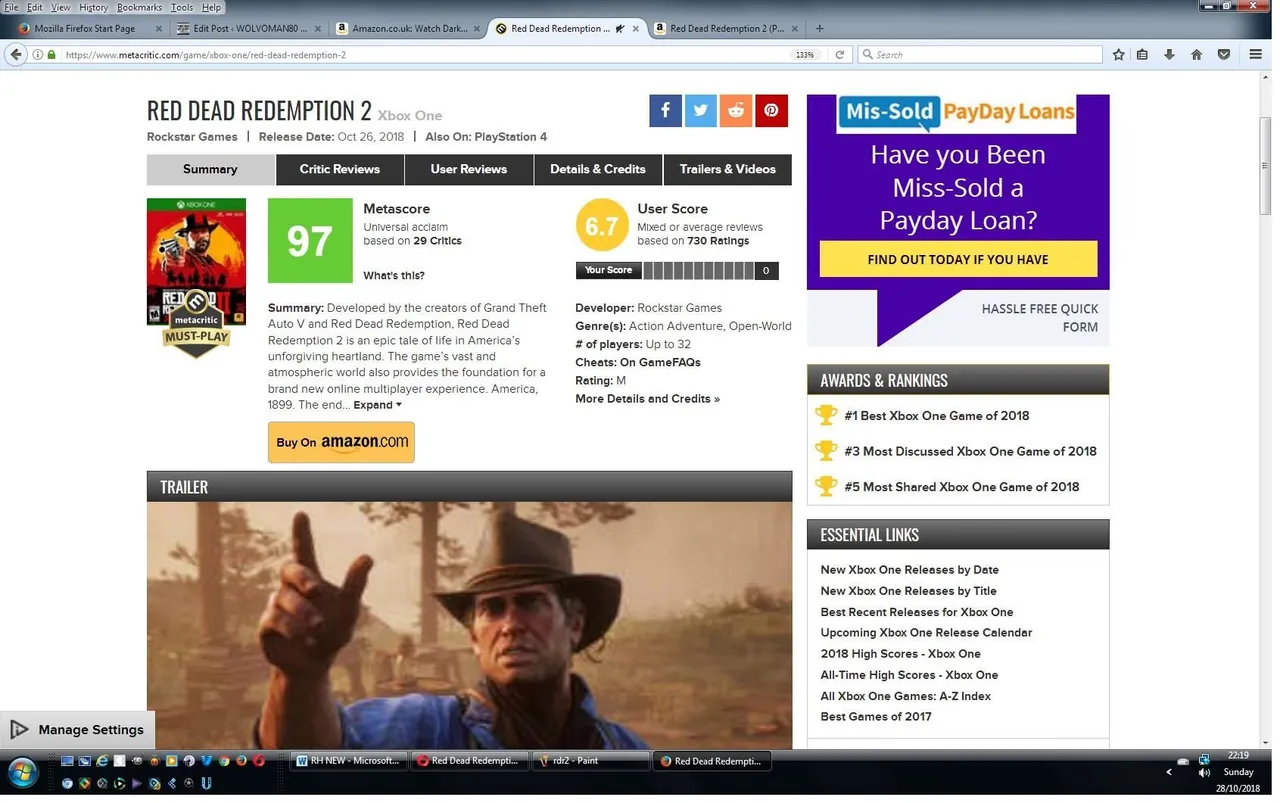Close the active Red Dead Redemption tab
This screenshot has width=1280, height=803.
[636, 29]
